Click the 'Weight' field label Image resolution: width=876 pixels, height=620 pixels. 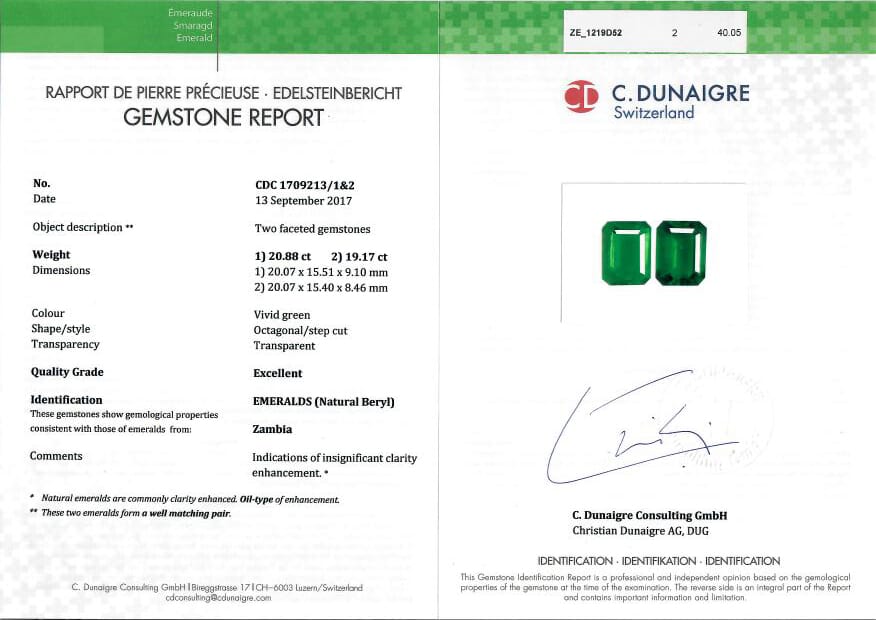(51, 255)
